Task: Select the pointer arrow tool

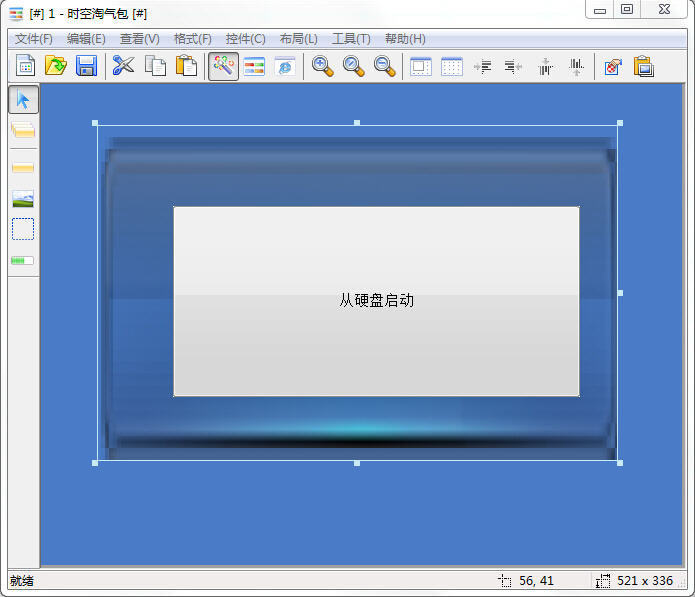Action: 23,100
